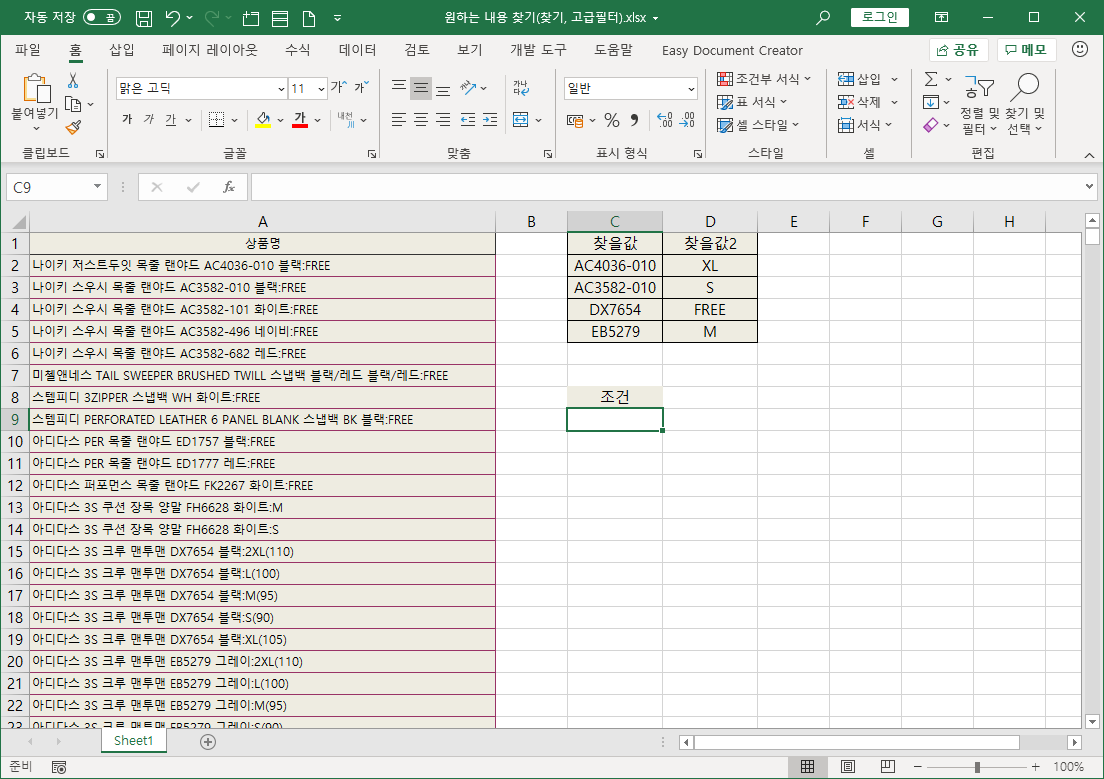Click 정렬 및 필터 button

(979, 104)
